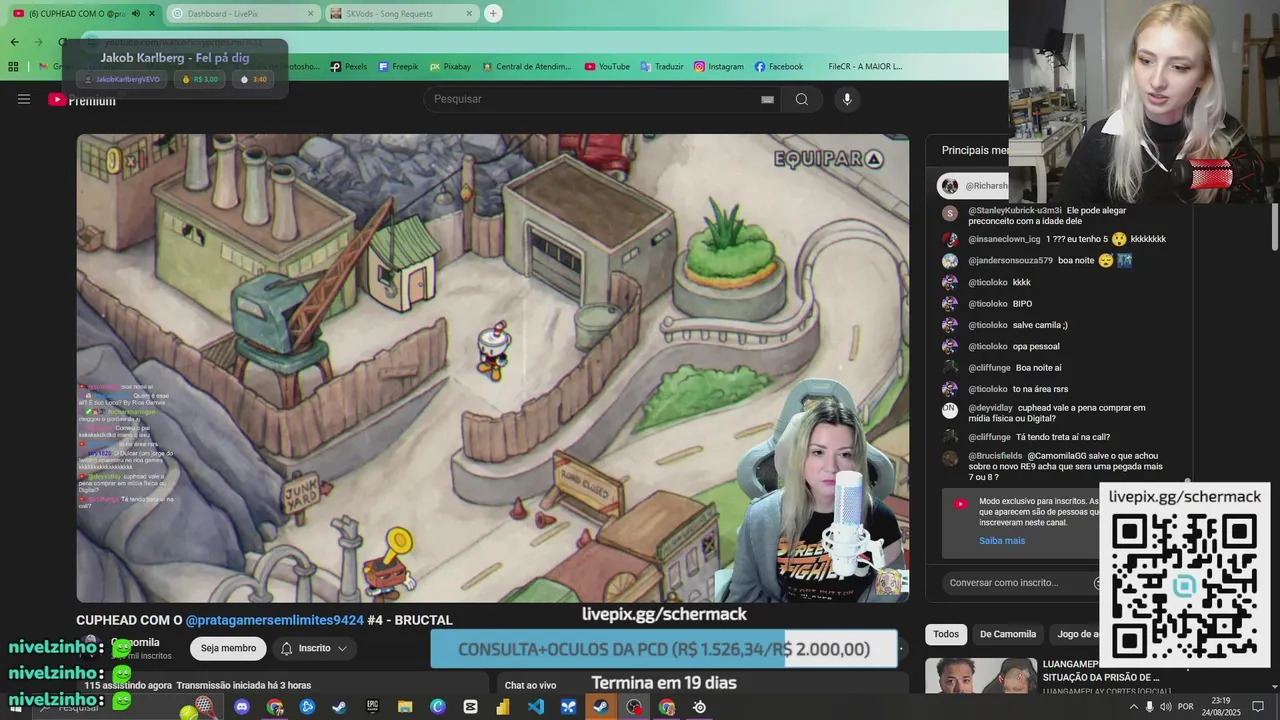Show hidden system tray icons
This screenshot has height=720, width=1280.
1133,707
